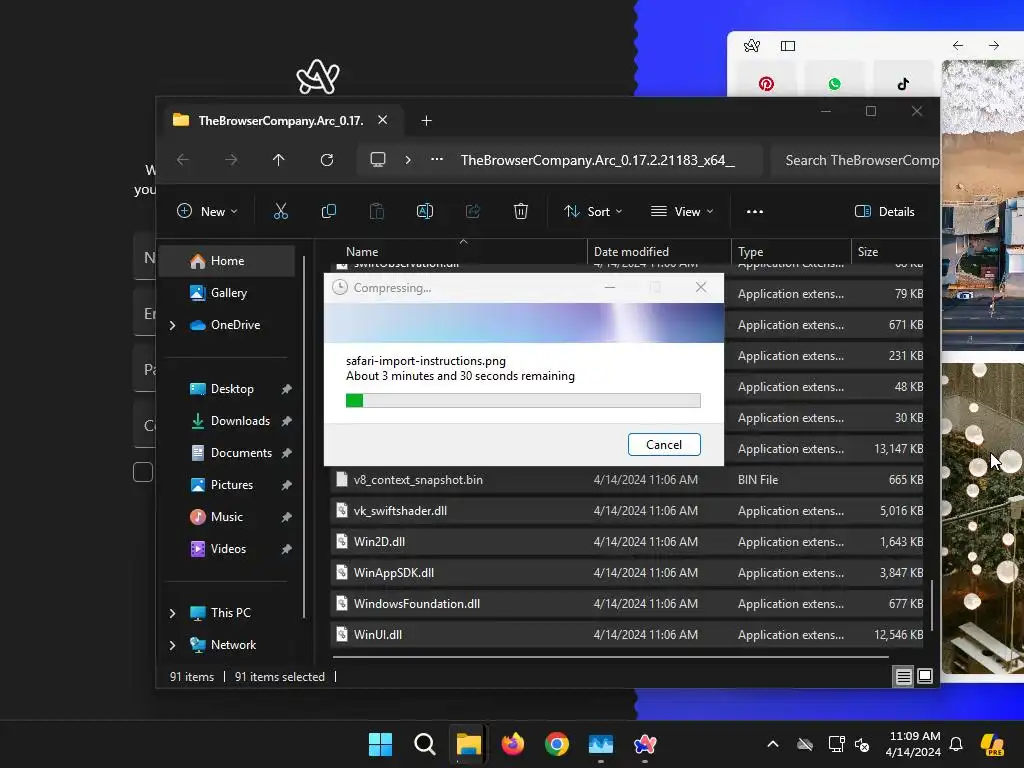Select the WinAppSDK.dll file
The image size is (1024, 768).
pyautogui.click(x=627, y=573)
